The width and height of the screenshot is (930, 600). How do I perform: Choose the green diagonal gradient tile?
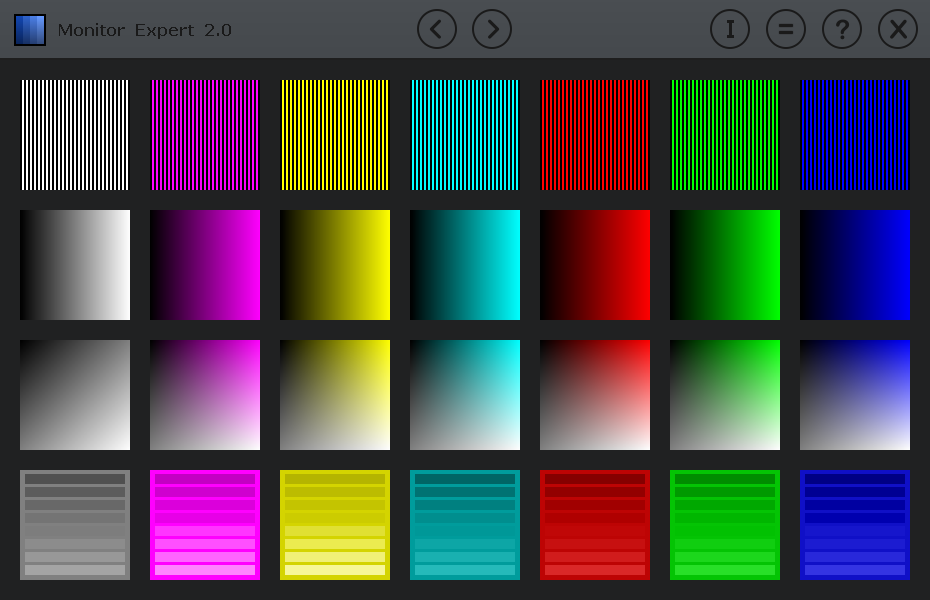pyautogui.click(x=725, y=395)
